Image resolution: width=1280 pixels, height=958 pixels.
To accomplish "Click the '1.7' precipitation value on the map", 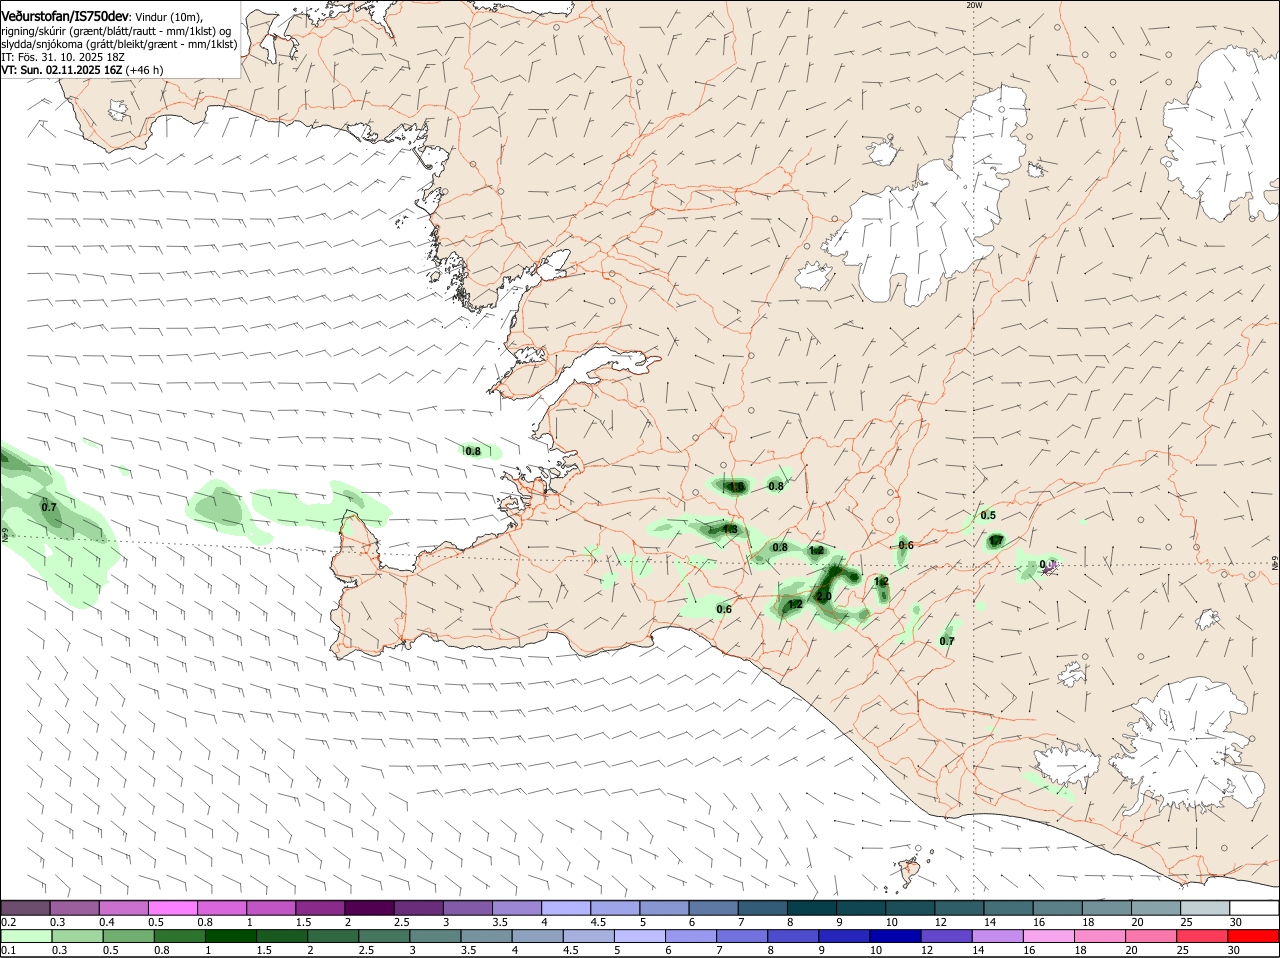I will (996, 541).
